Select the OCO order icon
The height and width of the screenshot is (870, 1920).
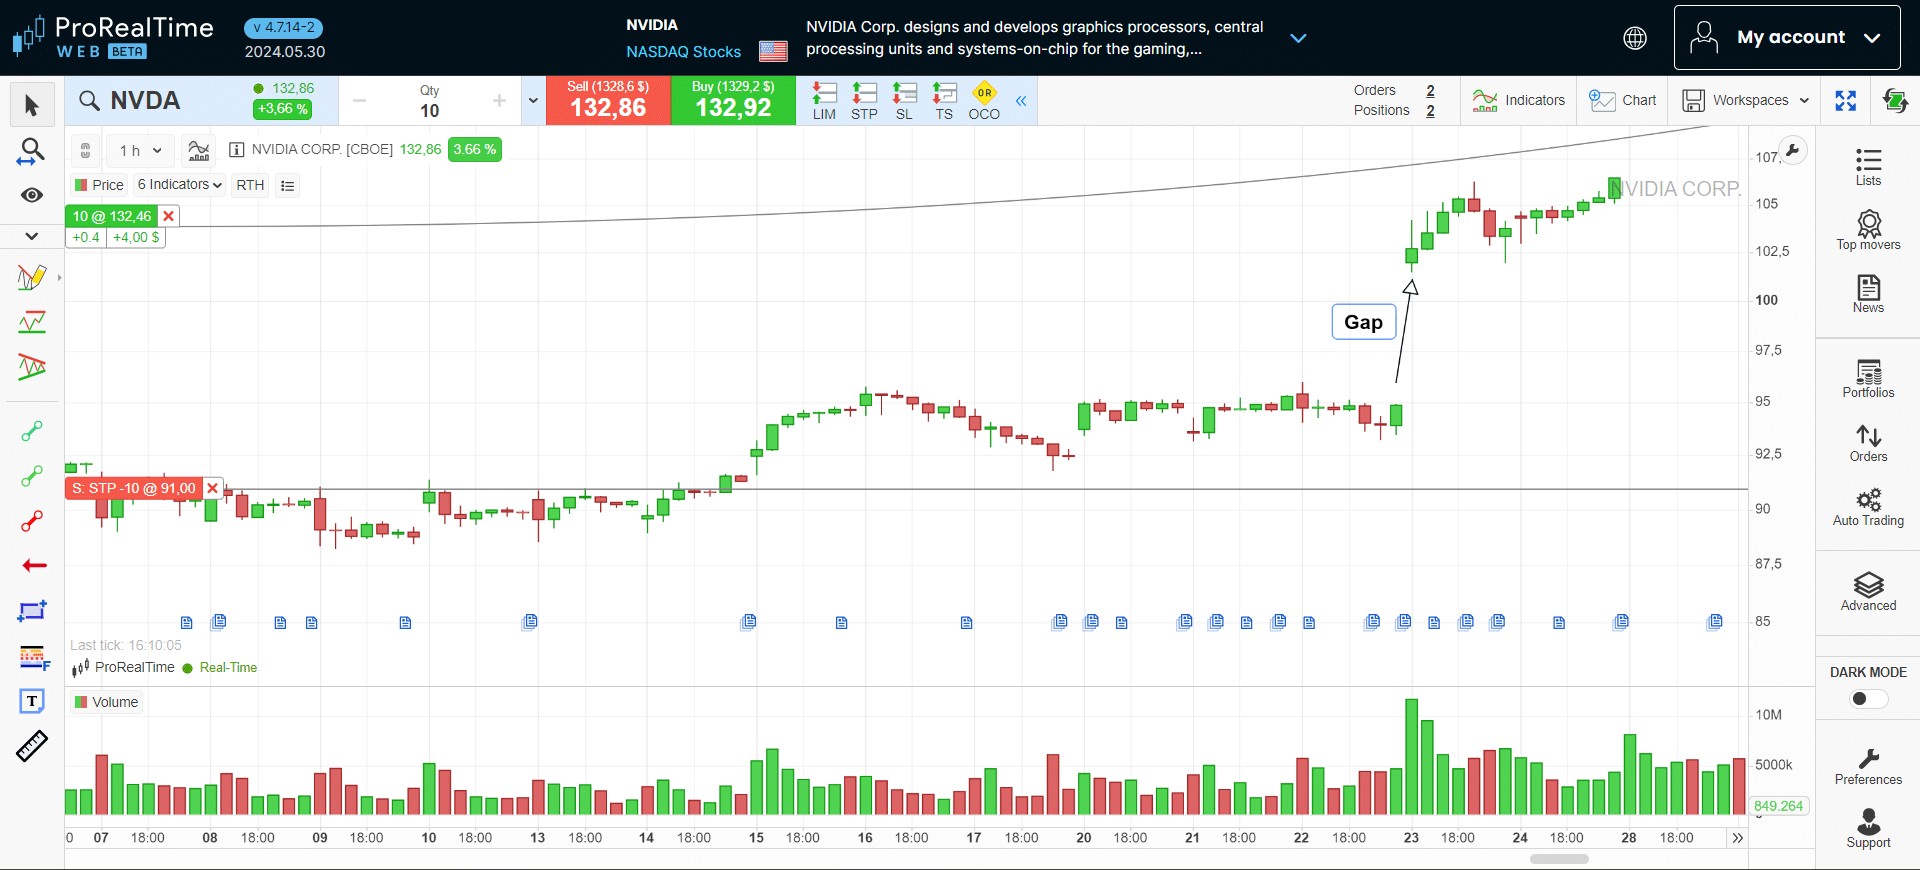[x=984, y=101]
